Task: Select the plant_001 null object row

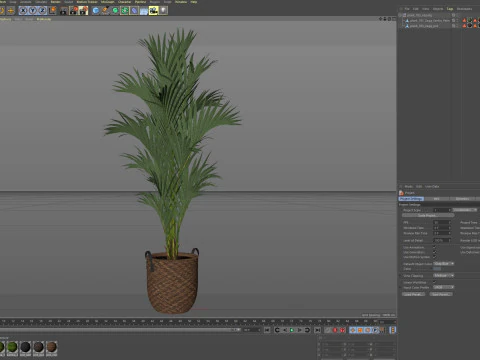Action: [419, 15]
